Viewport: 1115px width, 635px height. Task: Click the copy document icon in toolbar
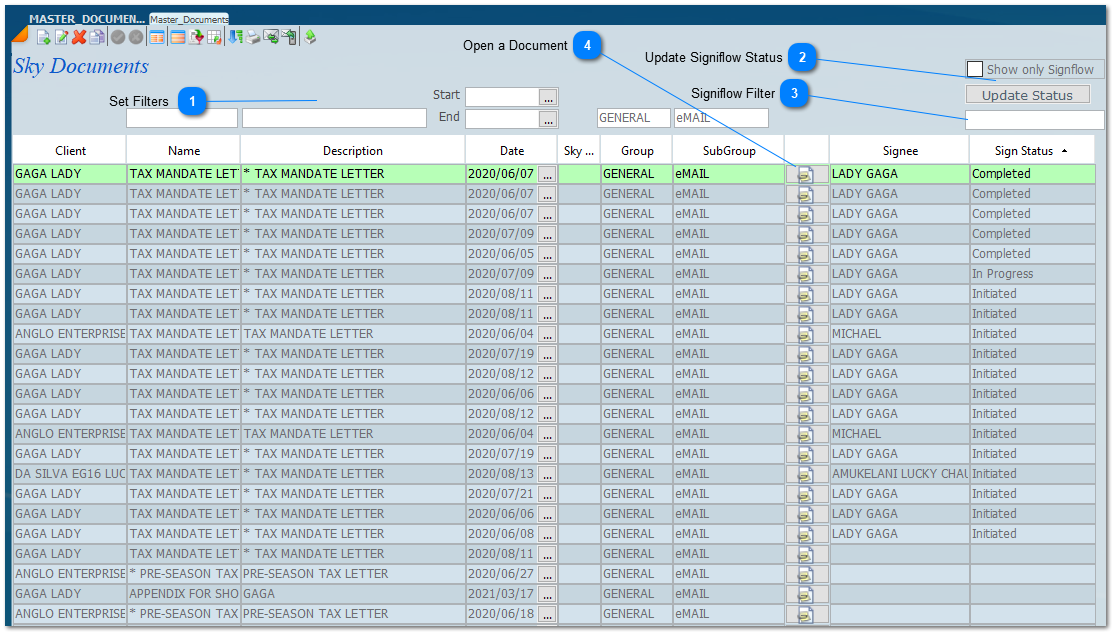tap(96, 37)
